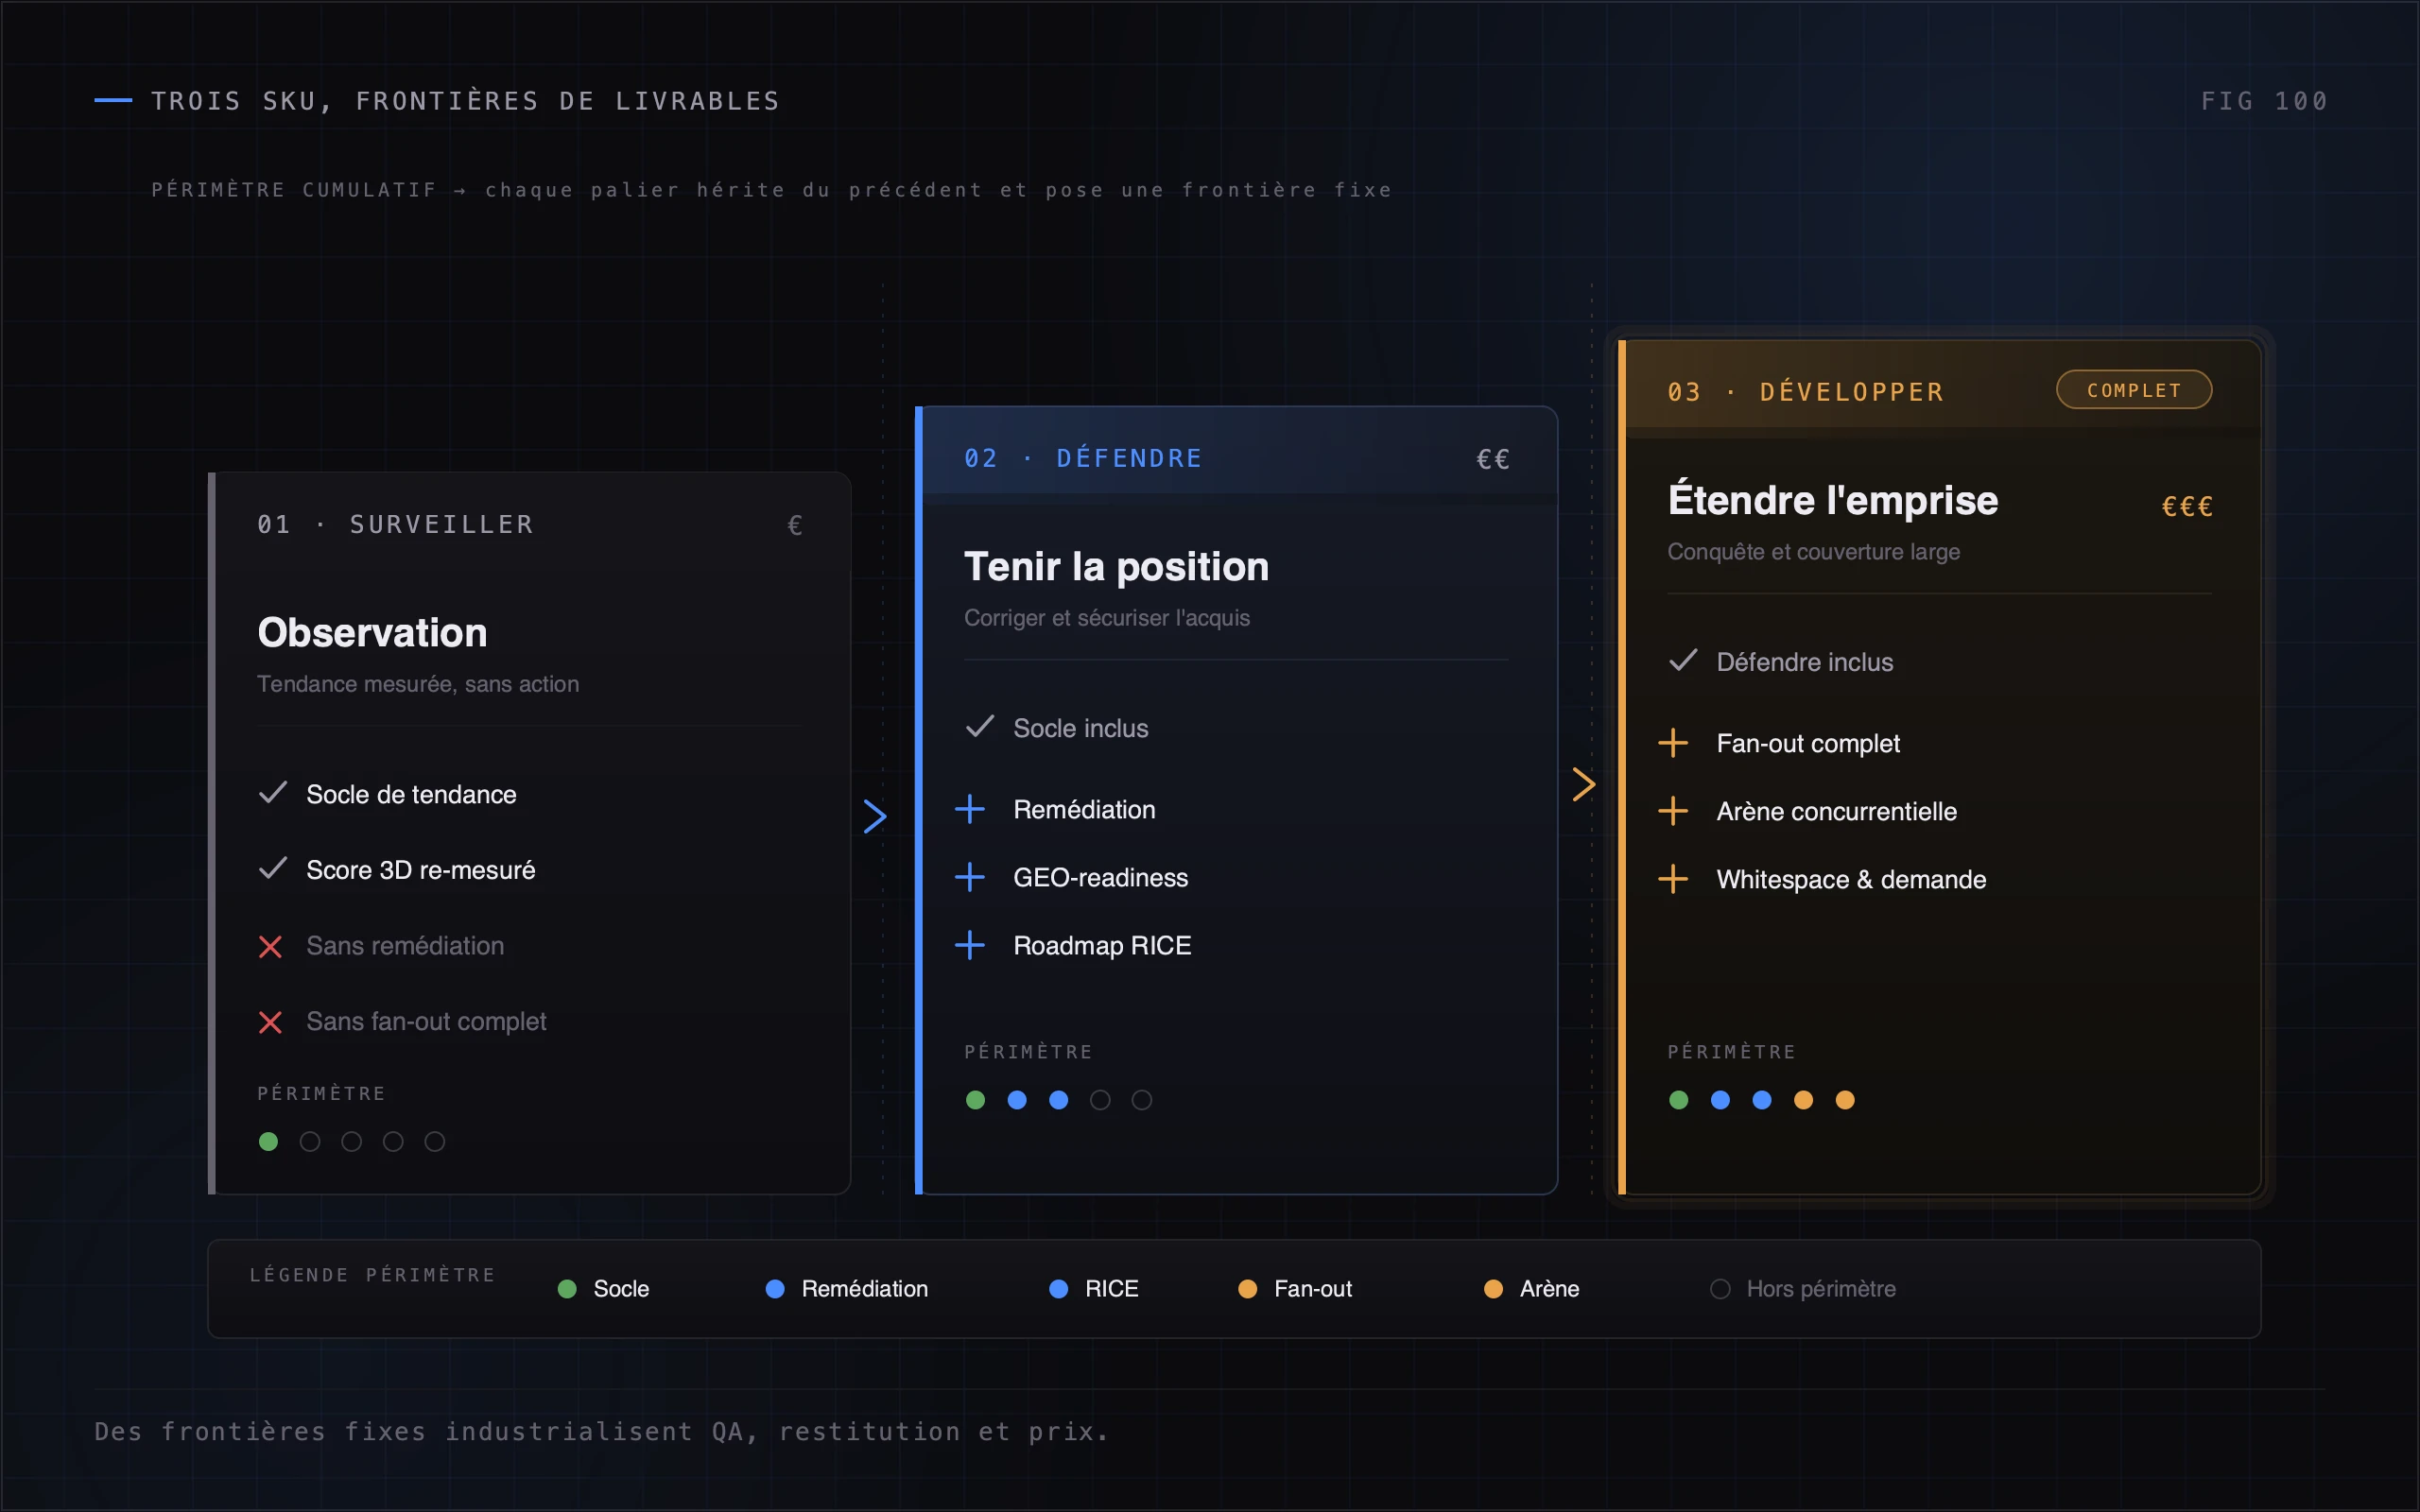
Task: Click the red X beside Sans fan-out complet
Action: point(270,1022)
